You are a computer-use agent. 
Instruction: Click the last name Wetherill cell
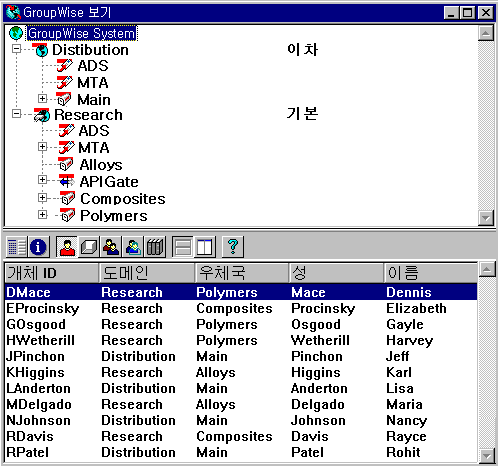click(x=320, y=340)
